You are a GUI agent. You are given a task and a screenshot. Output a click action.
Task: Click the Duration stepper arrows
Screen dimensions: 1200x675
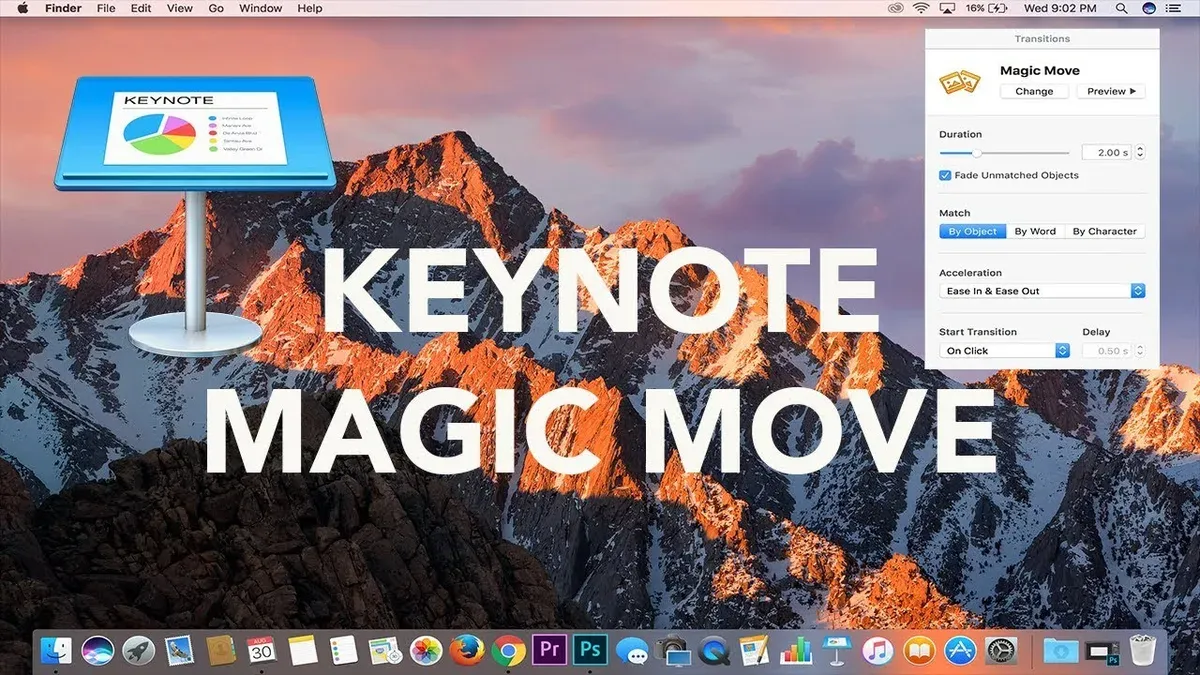click(1140, 153)
